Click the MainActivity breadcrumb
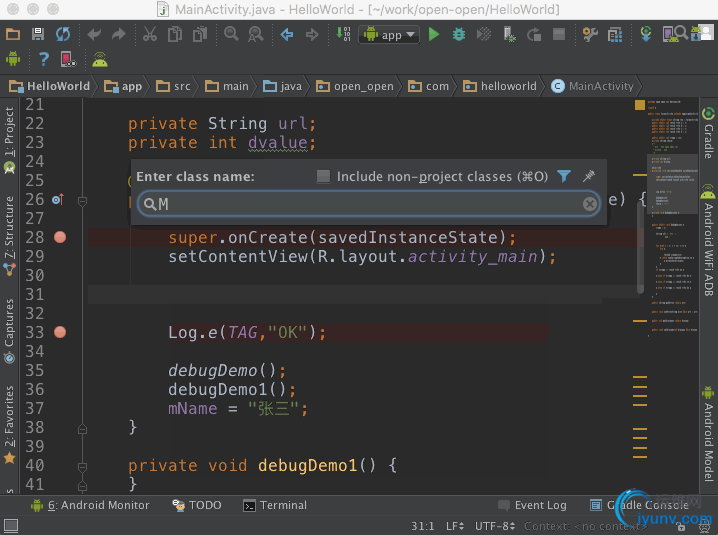Screen dimensions: 718x535 point(592,86)
